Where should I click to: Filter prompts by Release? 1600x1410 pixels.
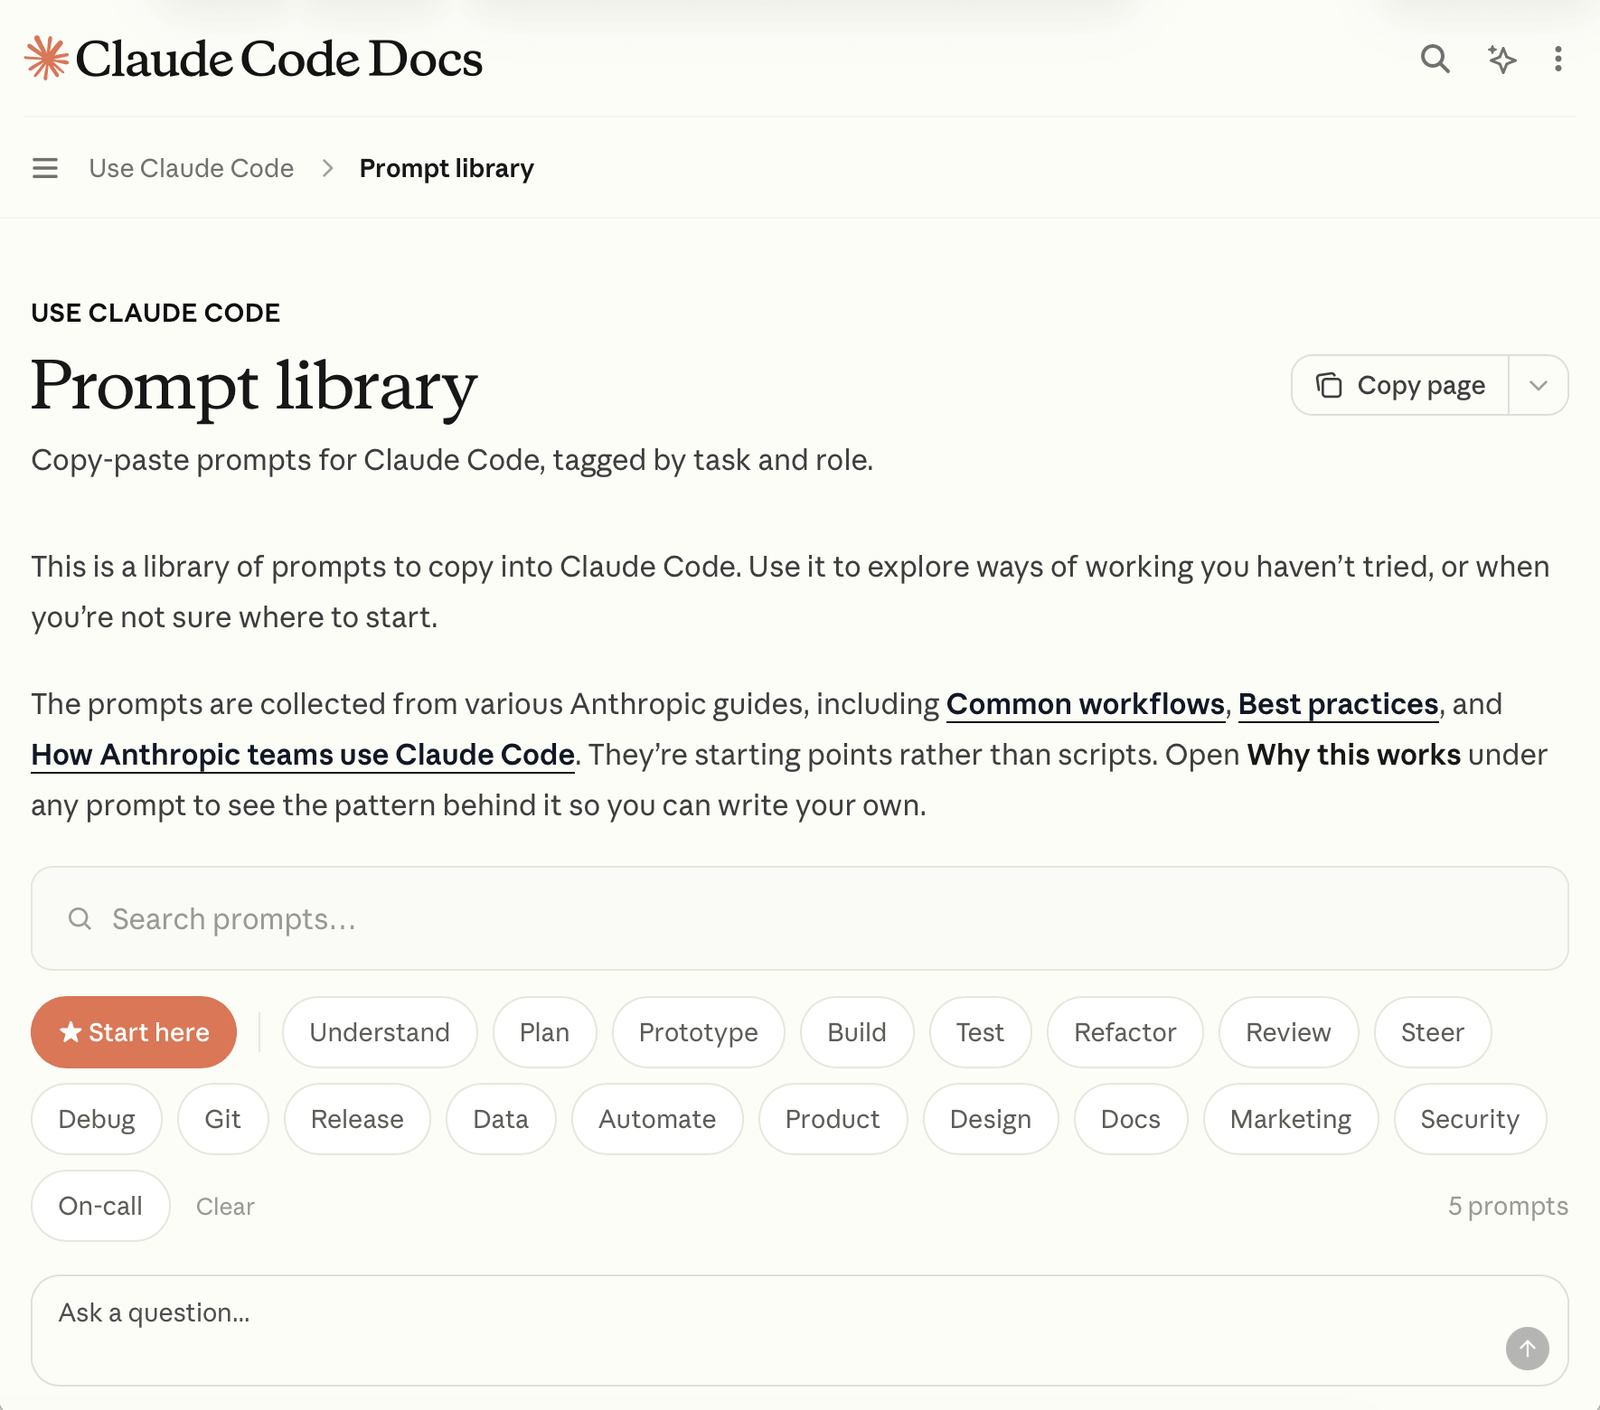[x=357, y=1119]
